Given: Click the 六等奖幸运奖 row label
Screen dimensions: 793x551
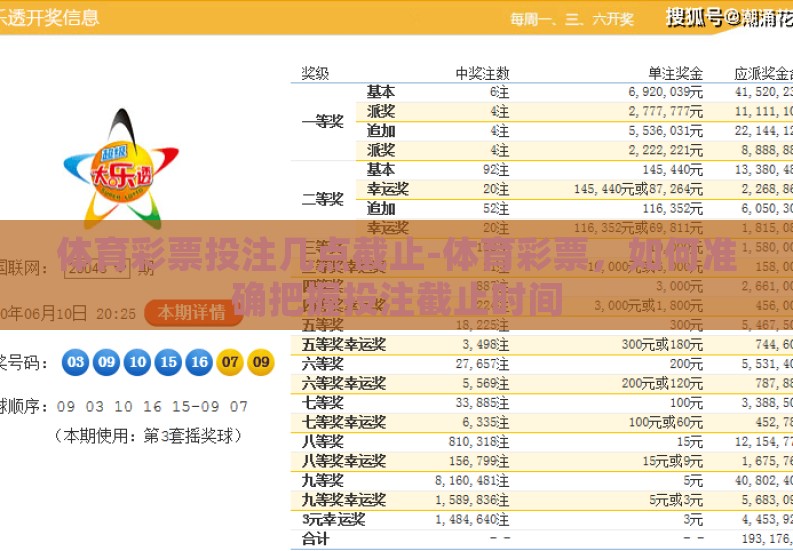Looking at the screenshot, I should [344, 384].
